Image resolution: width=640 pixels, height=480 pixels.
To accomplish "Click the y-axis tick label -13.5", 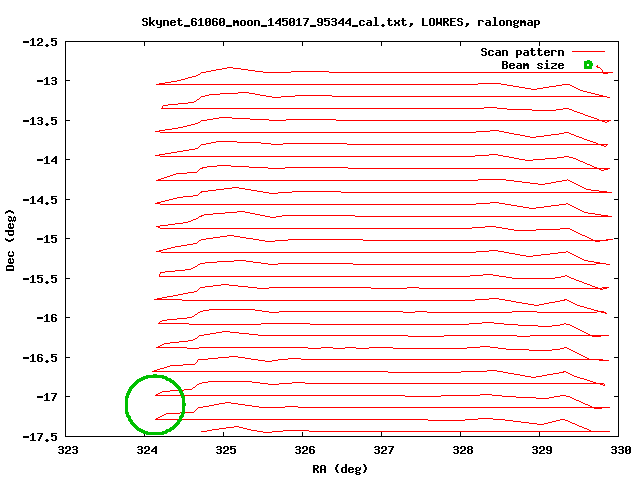I will coord(40,121).
